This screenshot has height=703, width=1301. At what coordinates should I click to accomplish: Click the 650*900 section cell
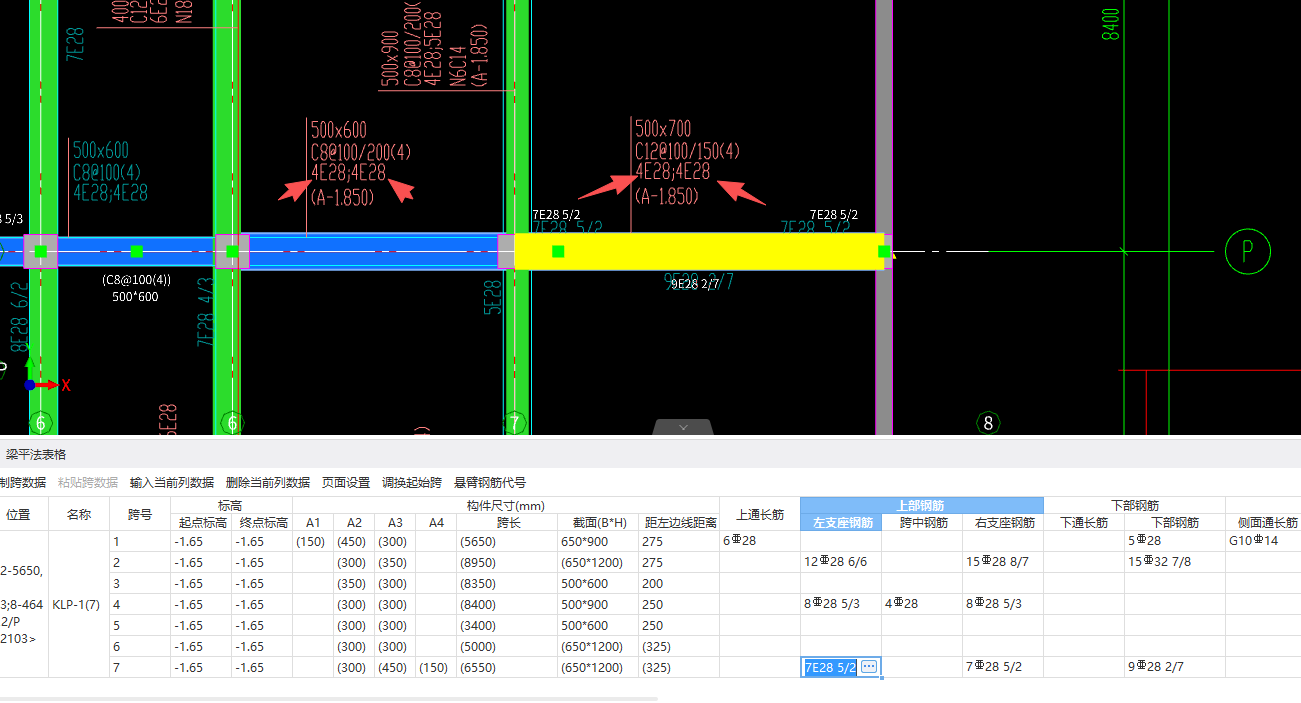598,541
